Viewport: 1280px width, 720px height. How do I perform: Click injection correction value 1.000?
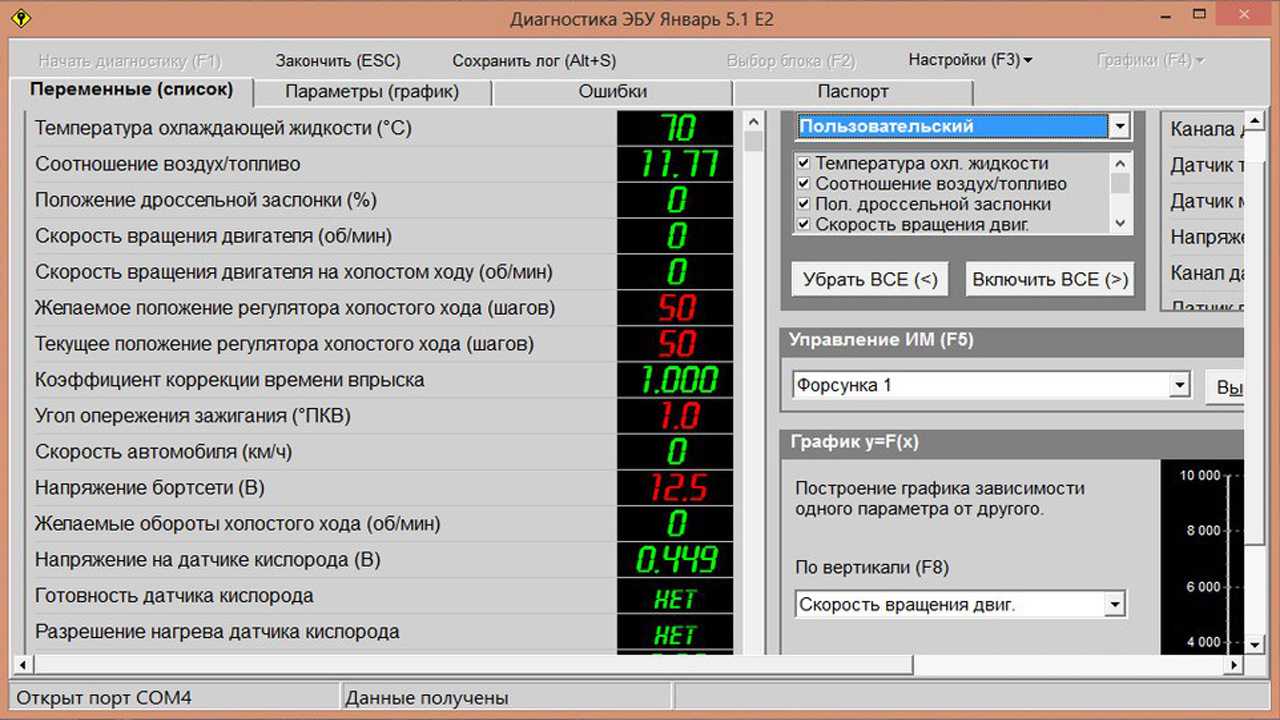coord(676,380)
